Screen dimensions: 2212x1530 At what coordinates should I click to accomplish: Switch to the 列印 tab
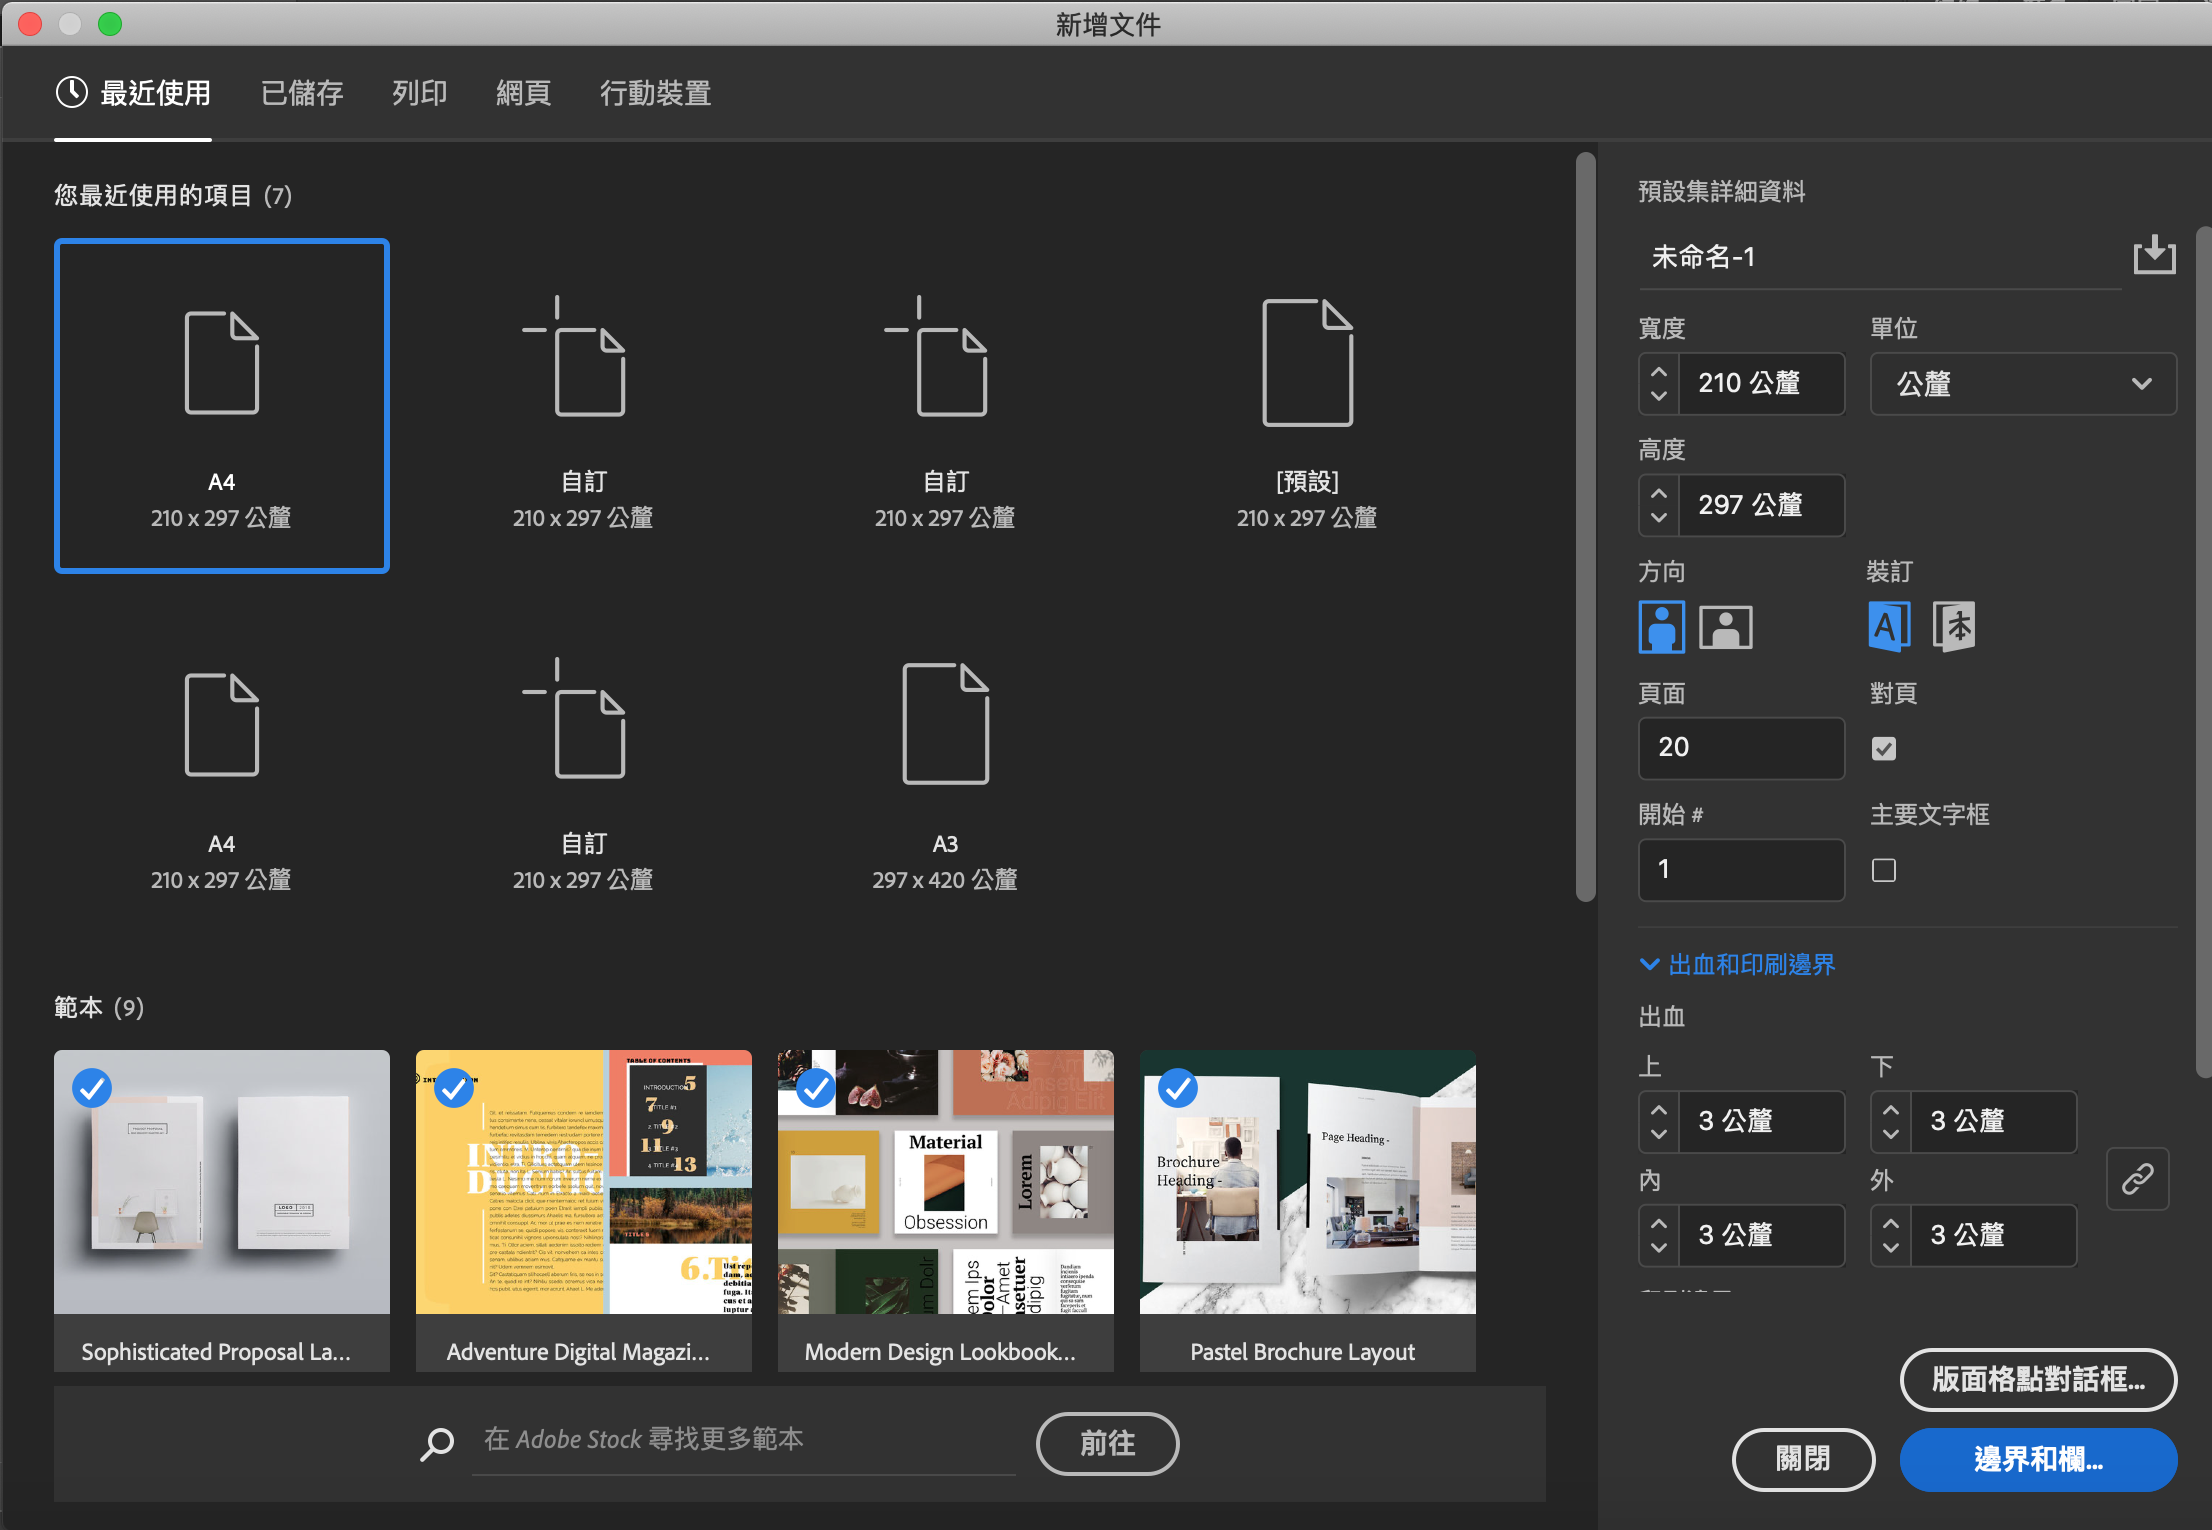click(x=419, y=93)
